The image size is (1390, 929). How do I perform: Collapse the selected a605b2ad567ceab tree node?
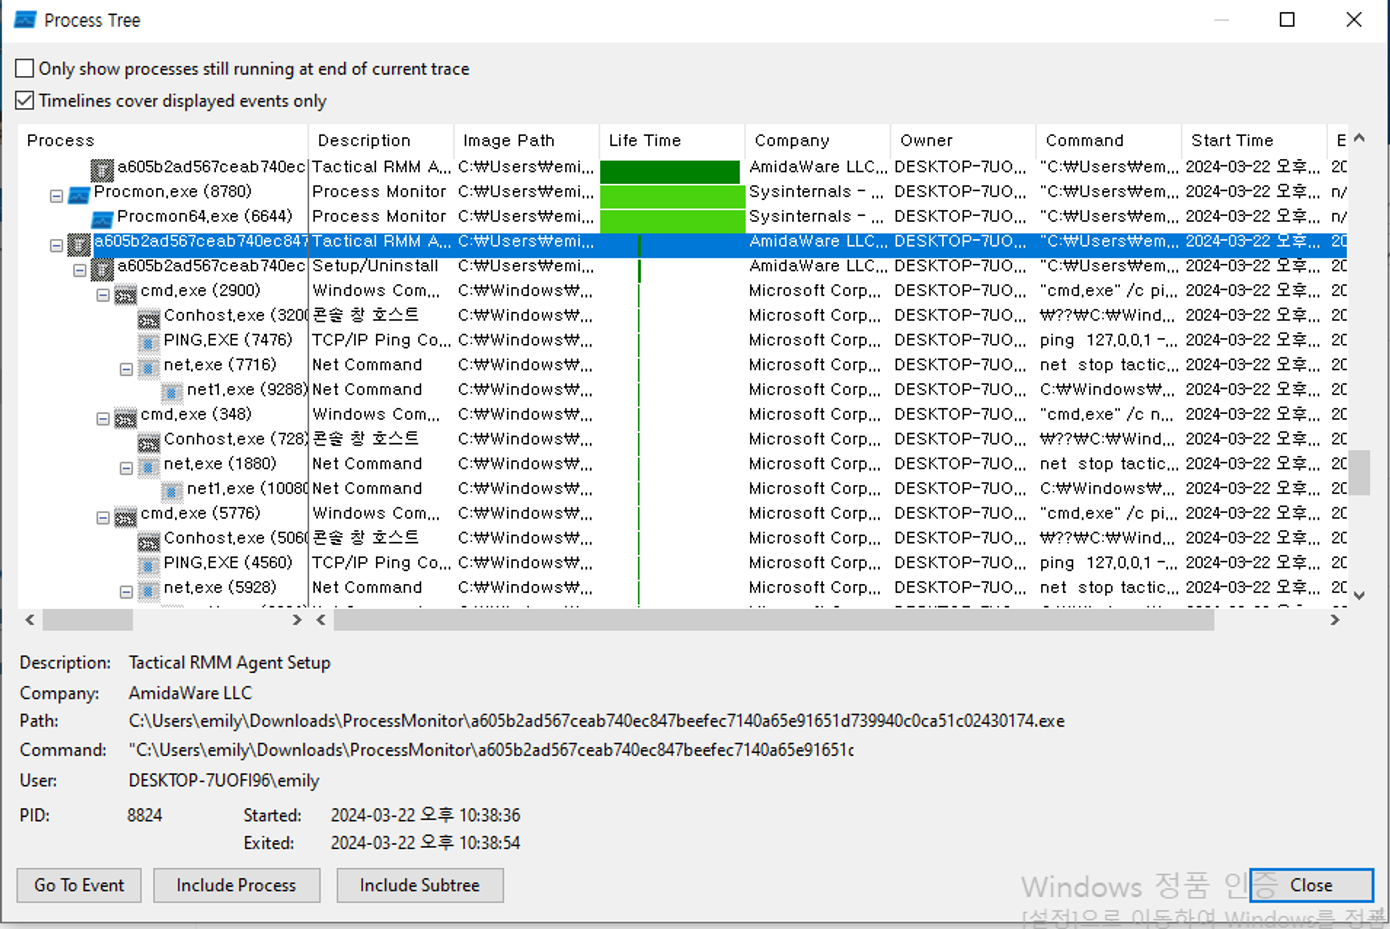coord(57,245)
